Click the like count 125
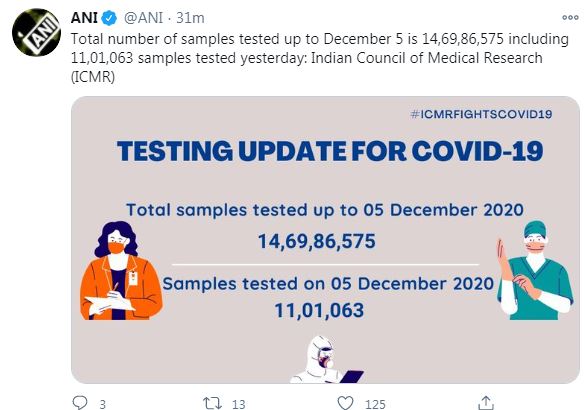 [375, 404]
